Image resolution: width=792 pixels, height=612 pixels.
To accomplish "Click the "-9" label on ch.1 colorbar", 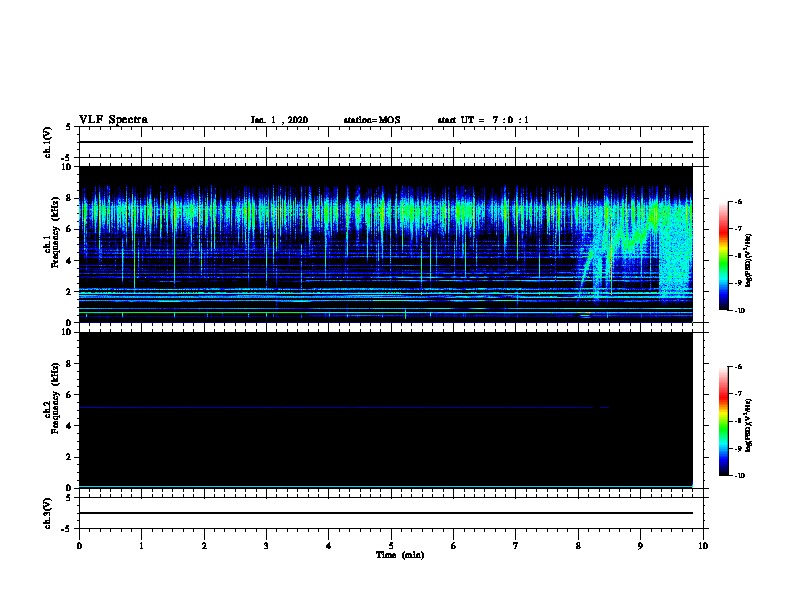I will click(737, 283).
